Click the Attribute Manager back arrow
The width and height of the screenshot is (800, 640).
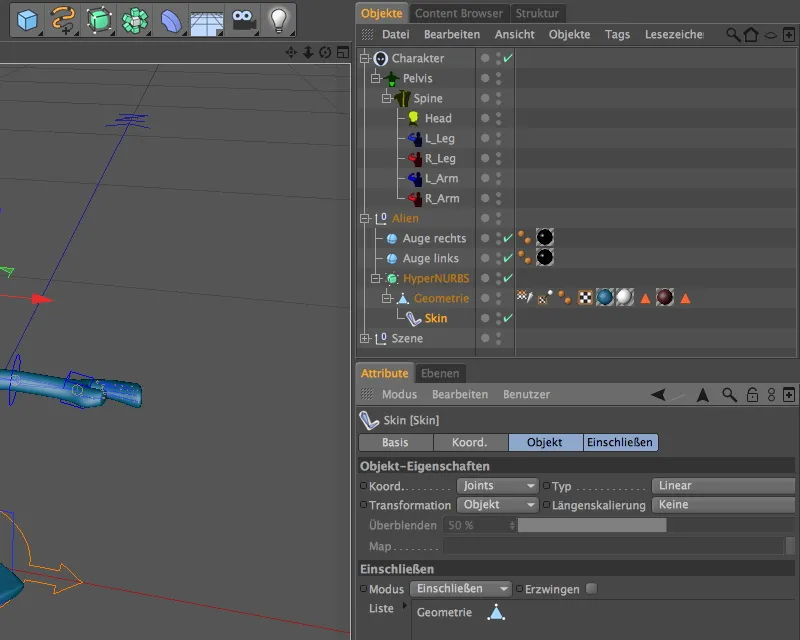coord(659,395)
